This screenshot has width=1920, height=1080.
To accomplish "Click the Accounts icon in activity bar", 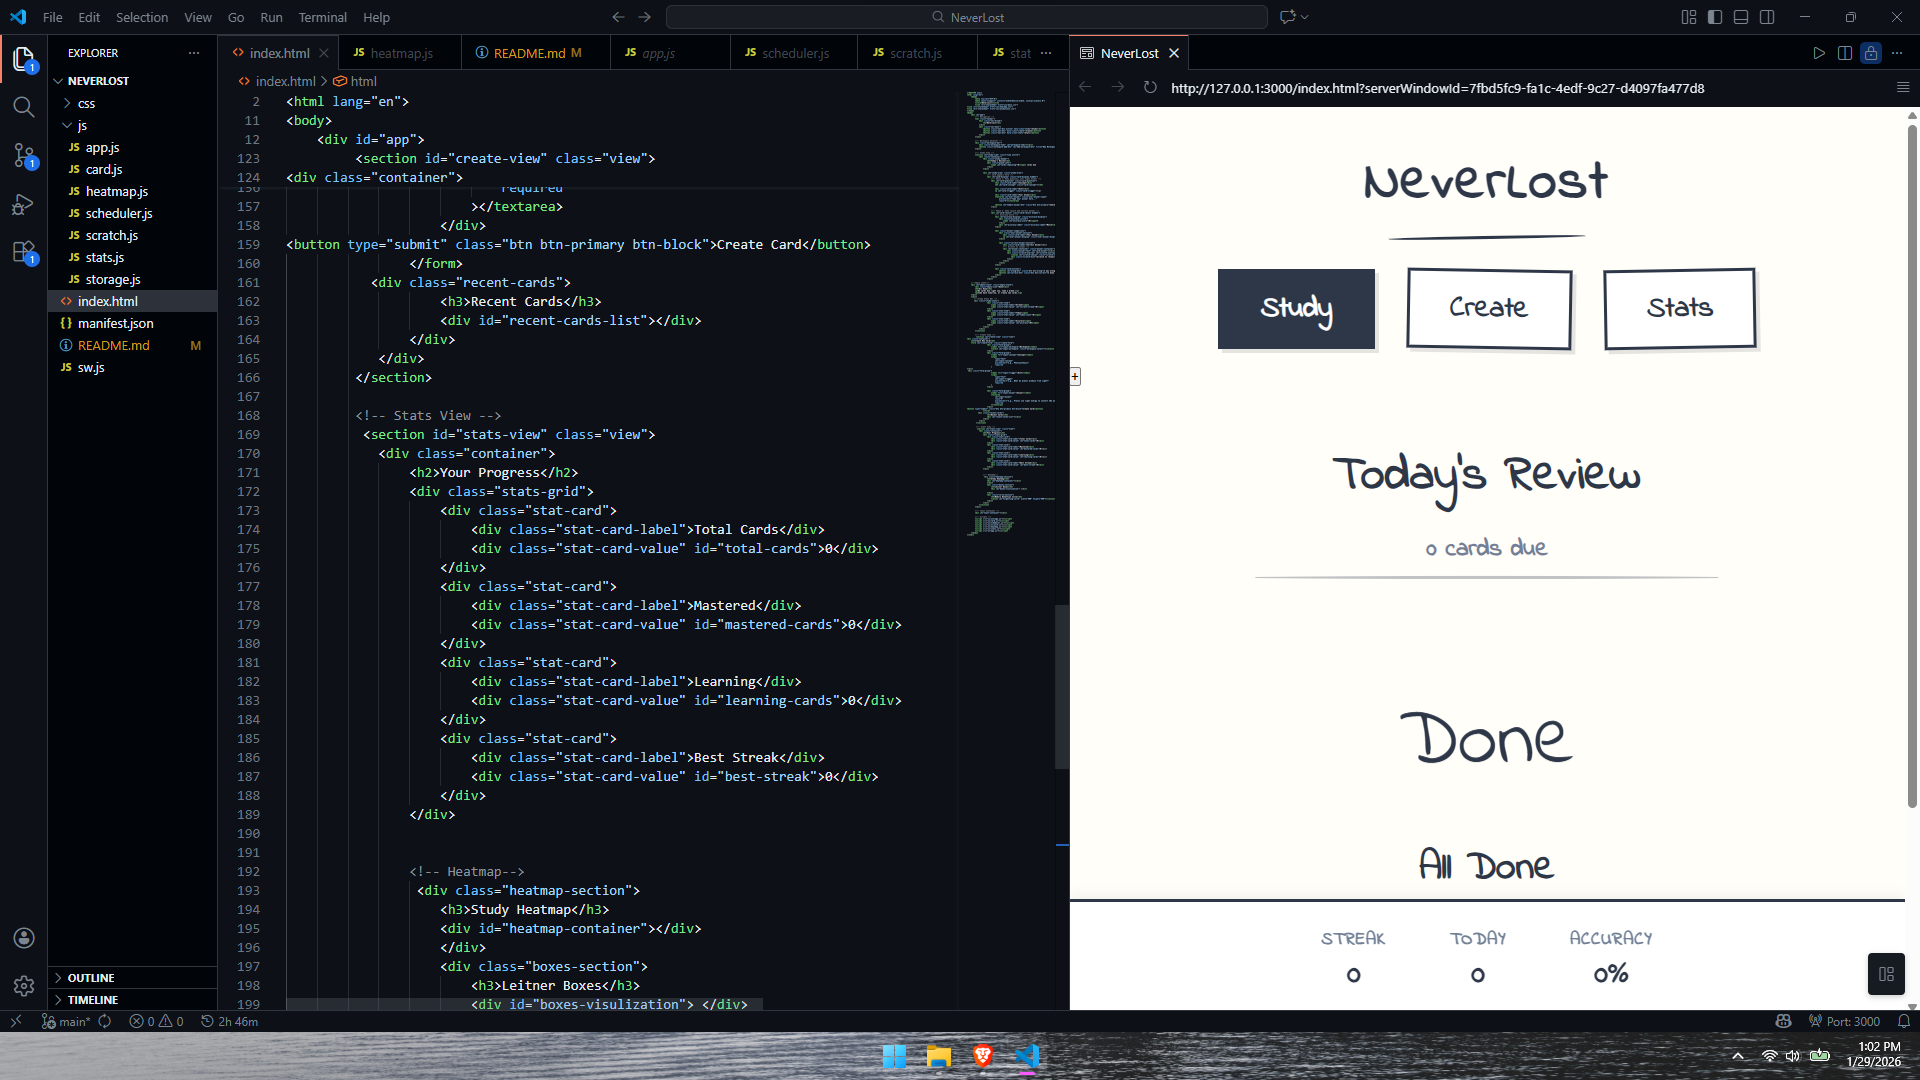I will (x=23, y=938).
